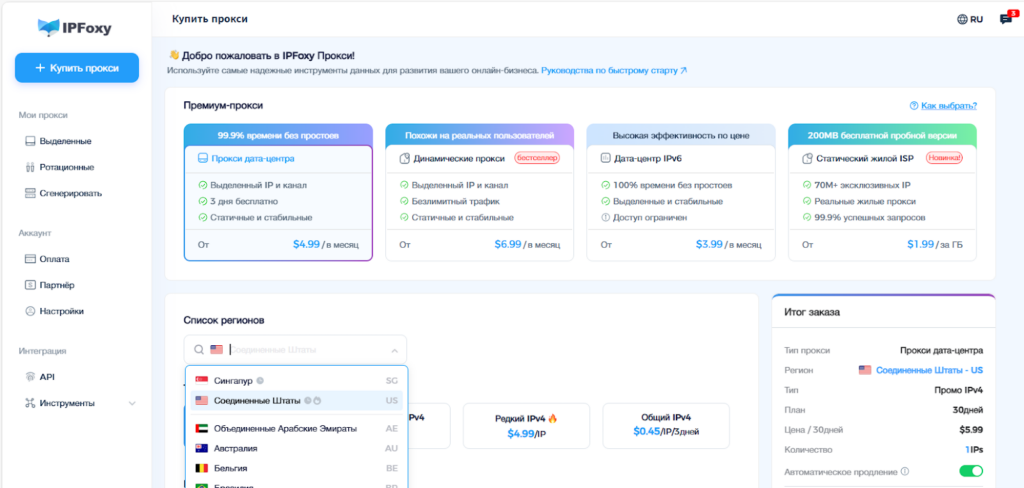
Task: Click the Партнёр sidebar icon
Action: point(29,285)
